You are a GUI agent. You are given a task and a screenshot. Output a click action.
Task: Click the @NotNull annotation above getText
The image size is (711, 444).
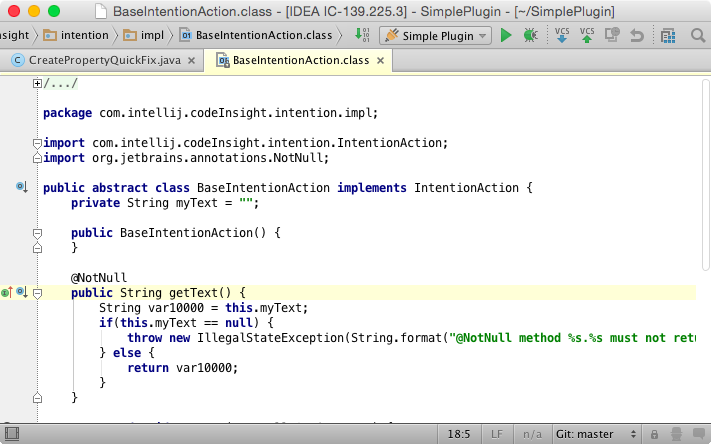(99, 278)
